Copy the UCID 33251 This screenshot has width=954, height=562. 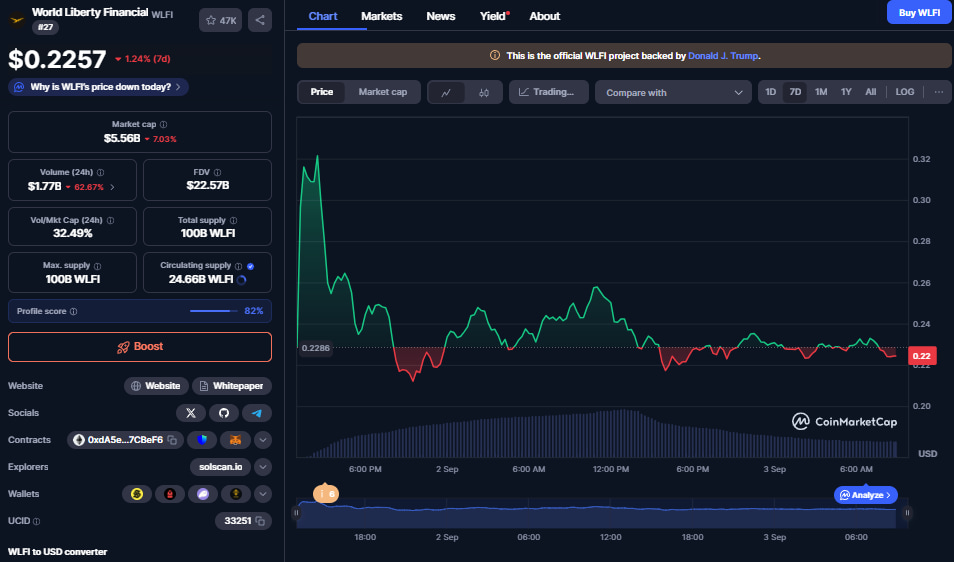(x=260, y=521)
